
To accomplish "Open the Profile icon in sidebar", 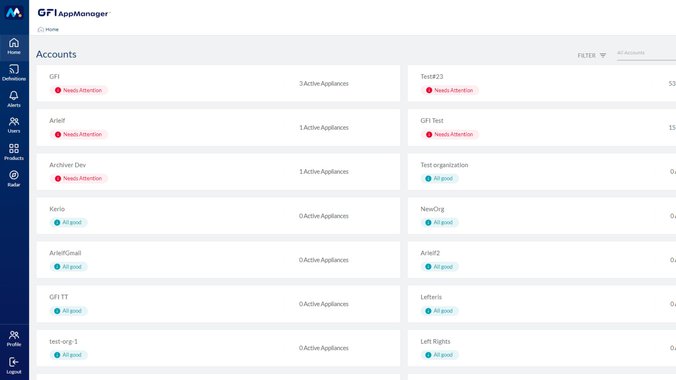I will coord(14,338).
